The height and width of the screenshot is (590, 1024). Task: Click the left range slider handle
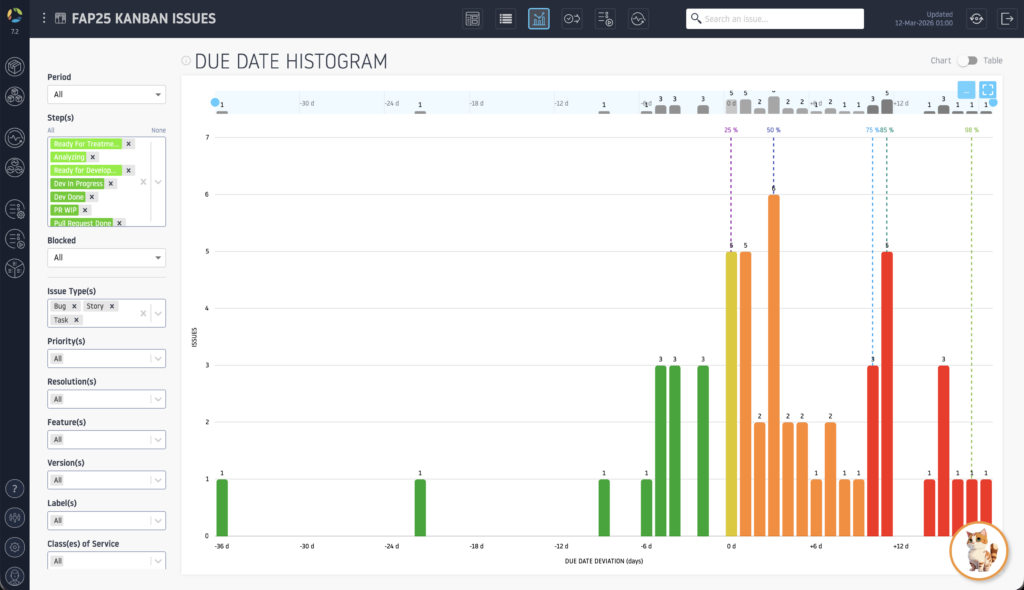(215, 102)
